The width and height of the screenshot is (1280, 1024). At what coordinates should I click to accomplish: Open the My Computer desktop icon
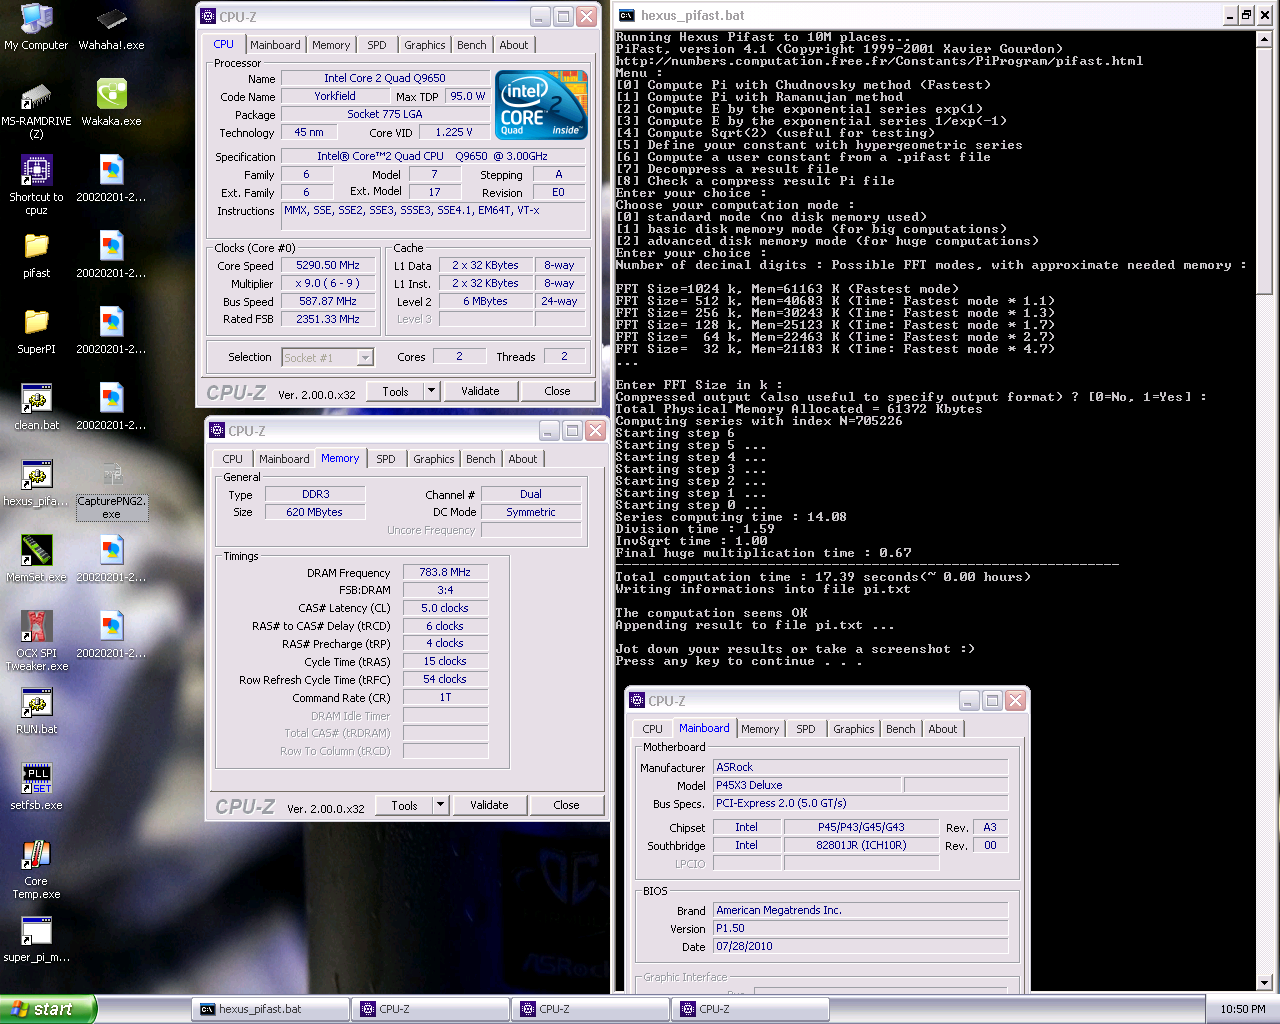coord(36,27)
